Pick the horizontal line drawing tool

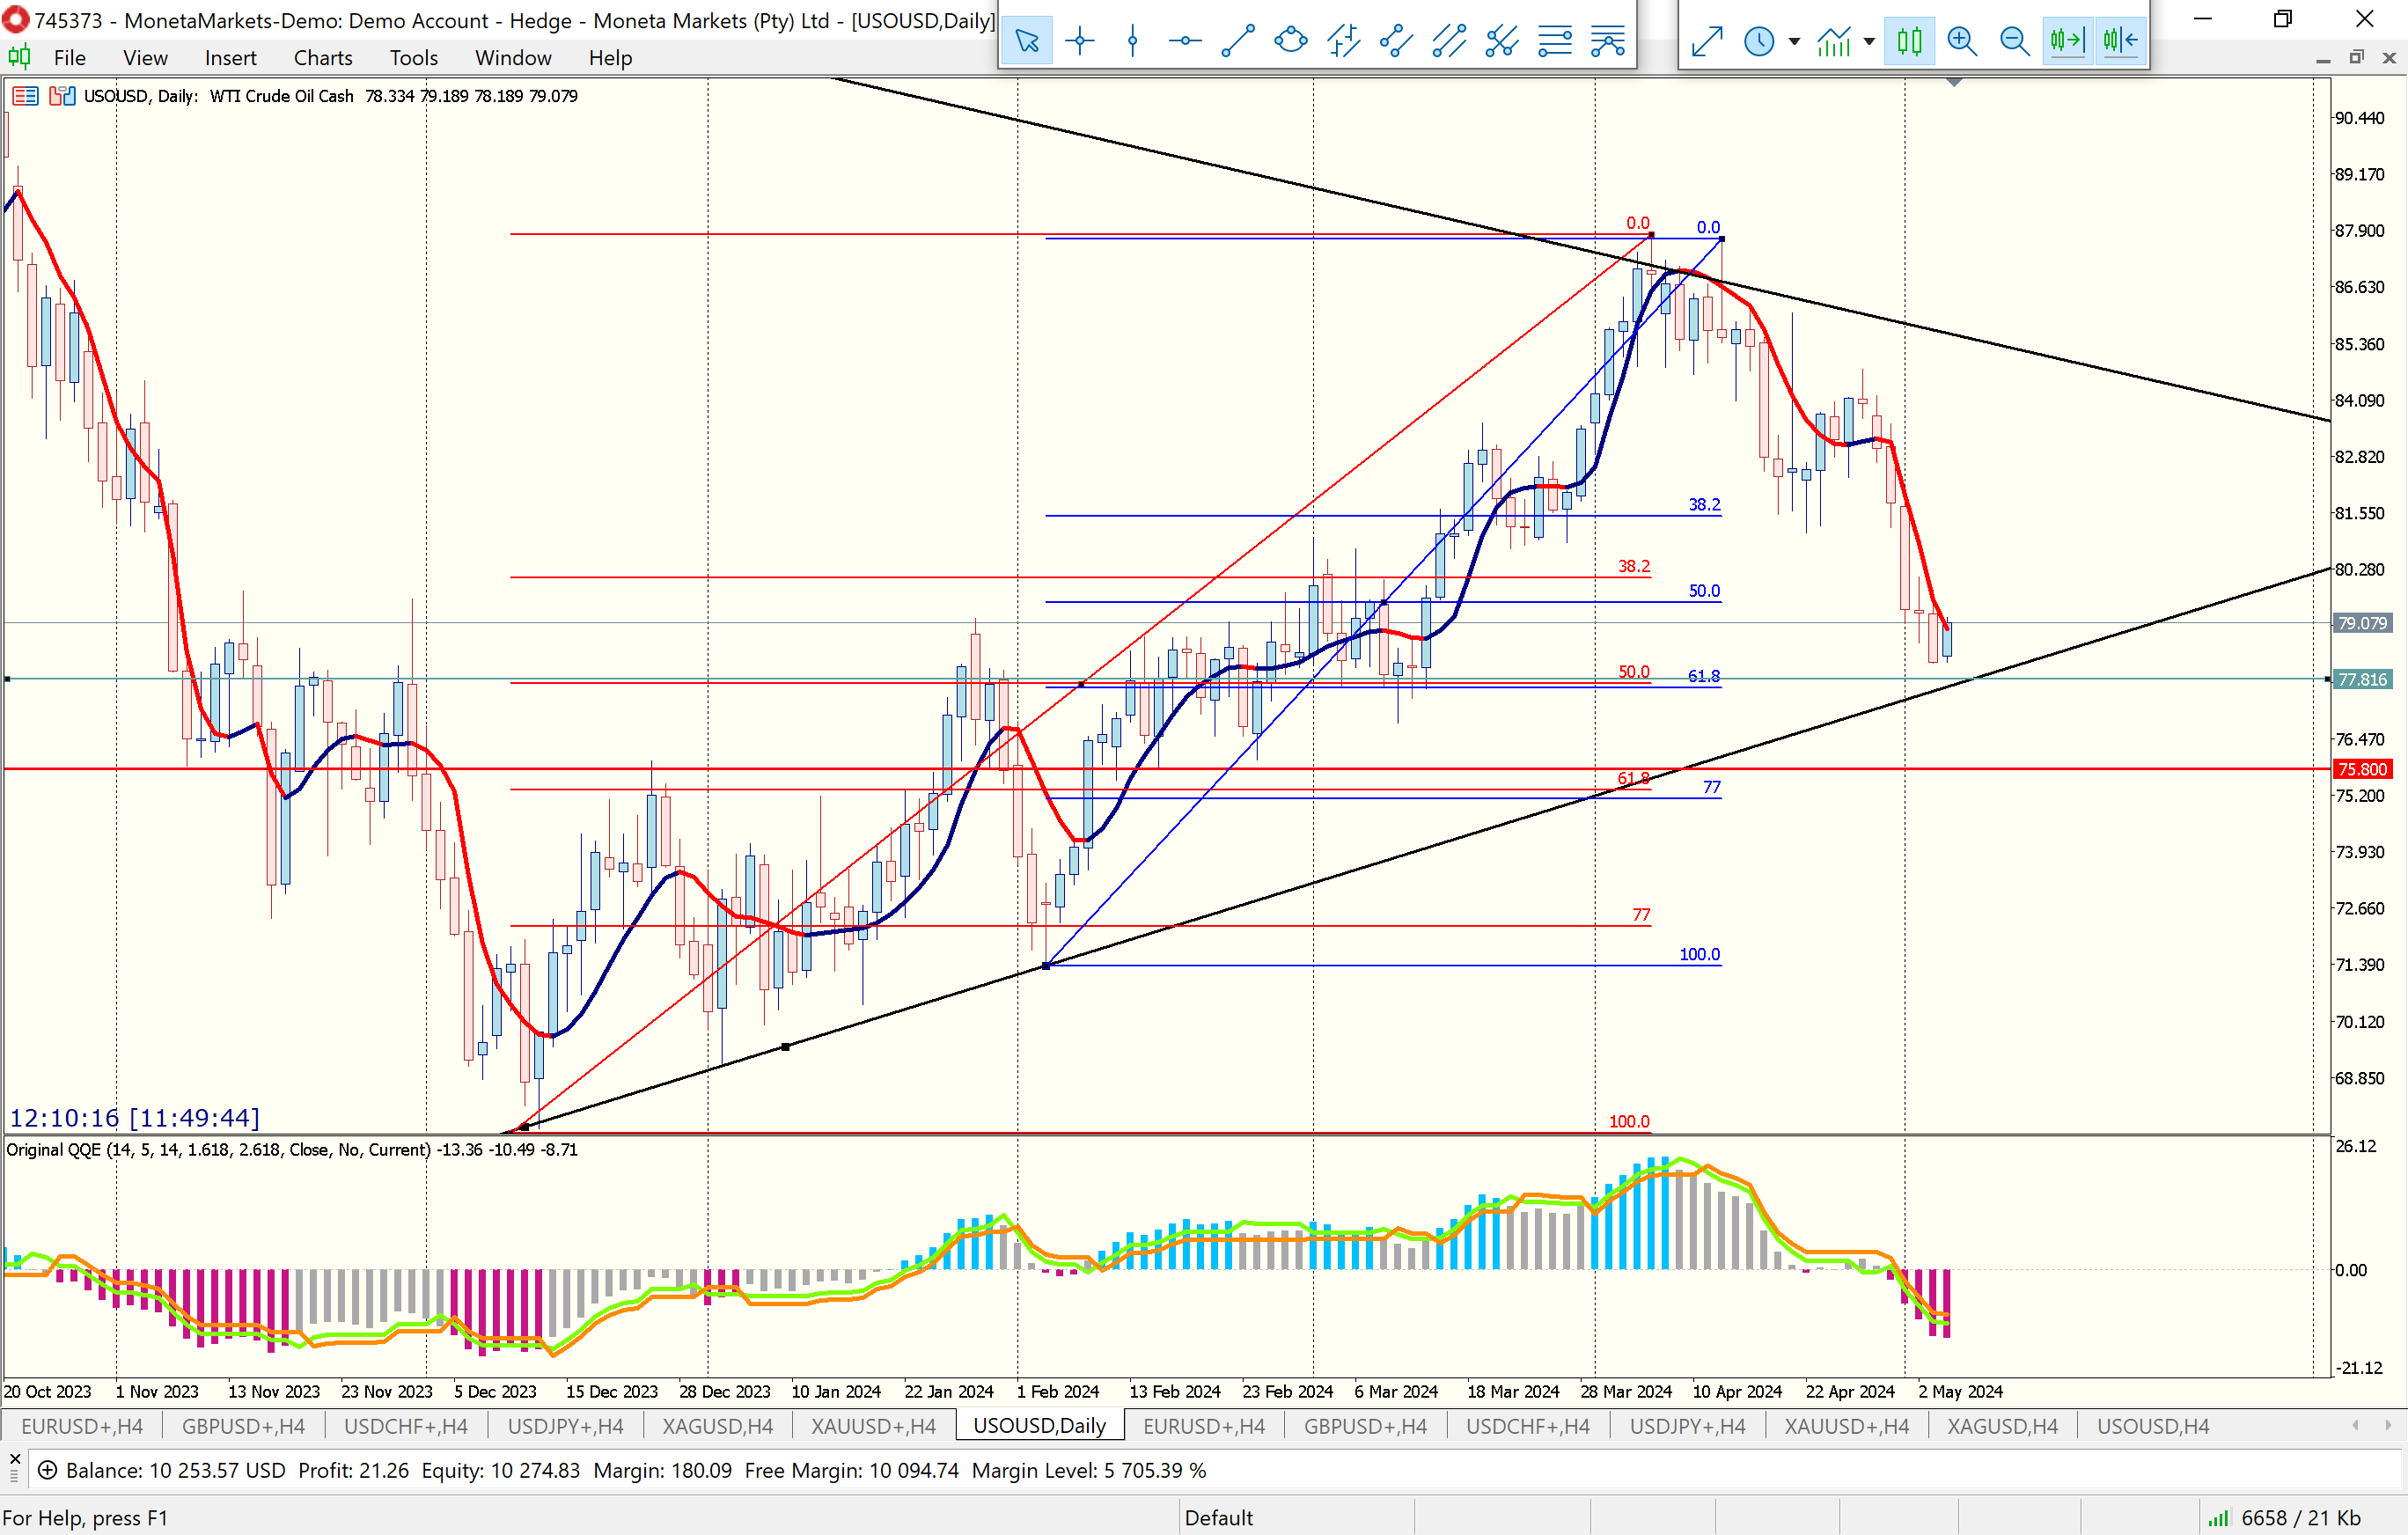tap(1185, 41)
